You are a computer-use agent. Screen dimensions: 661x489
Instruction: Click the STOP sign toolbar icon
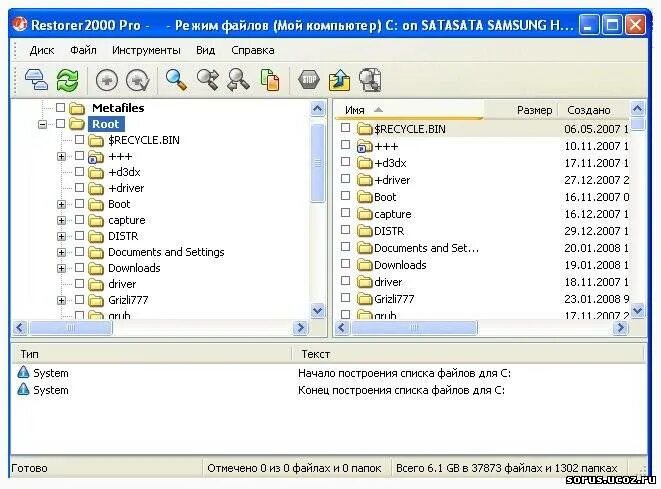pos(309,80)
